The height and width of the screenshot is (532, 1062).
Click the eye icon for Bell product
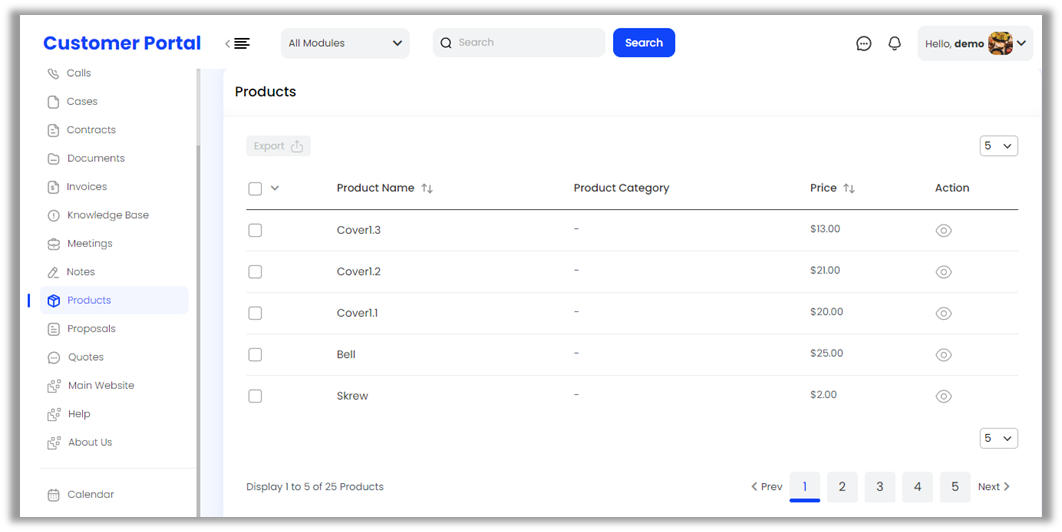(943, 355)
